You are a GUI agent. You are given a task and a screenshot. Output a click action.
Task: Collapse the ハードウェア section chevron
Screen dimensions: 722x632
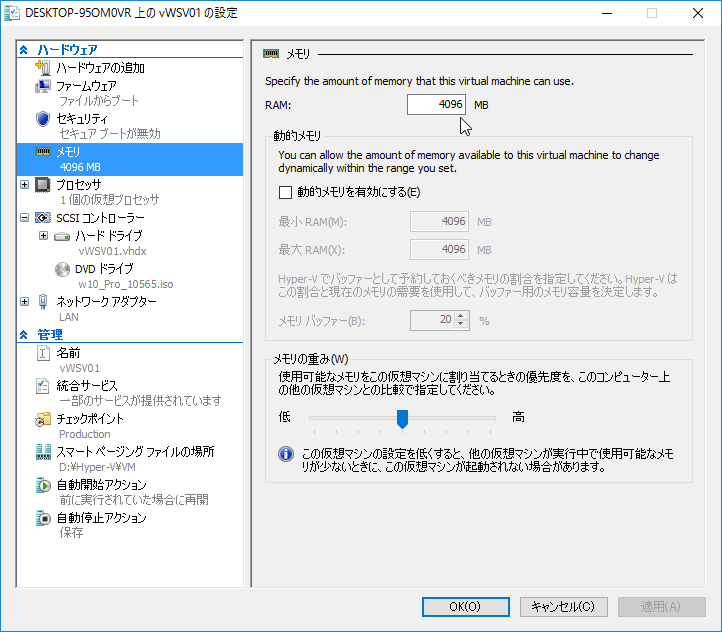(23, 50)
